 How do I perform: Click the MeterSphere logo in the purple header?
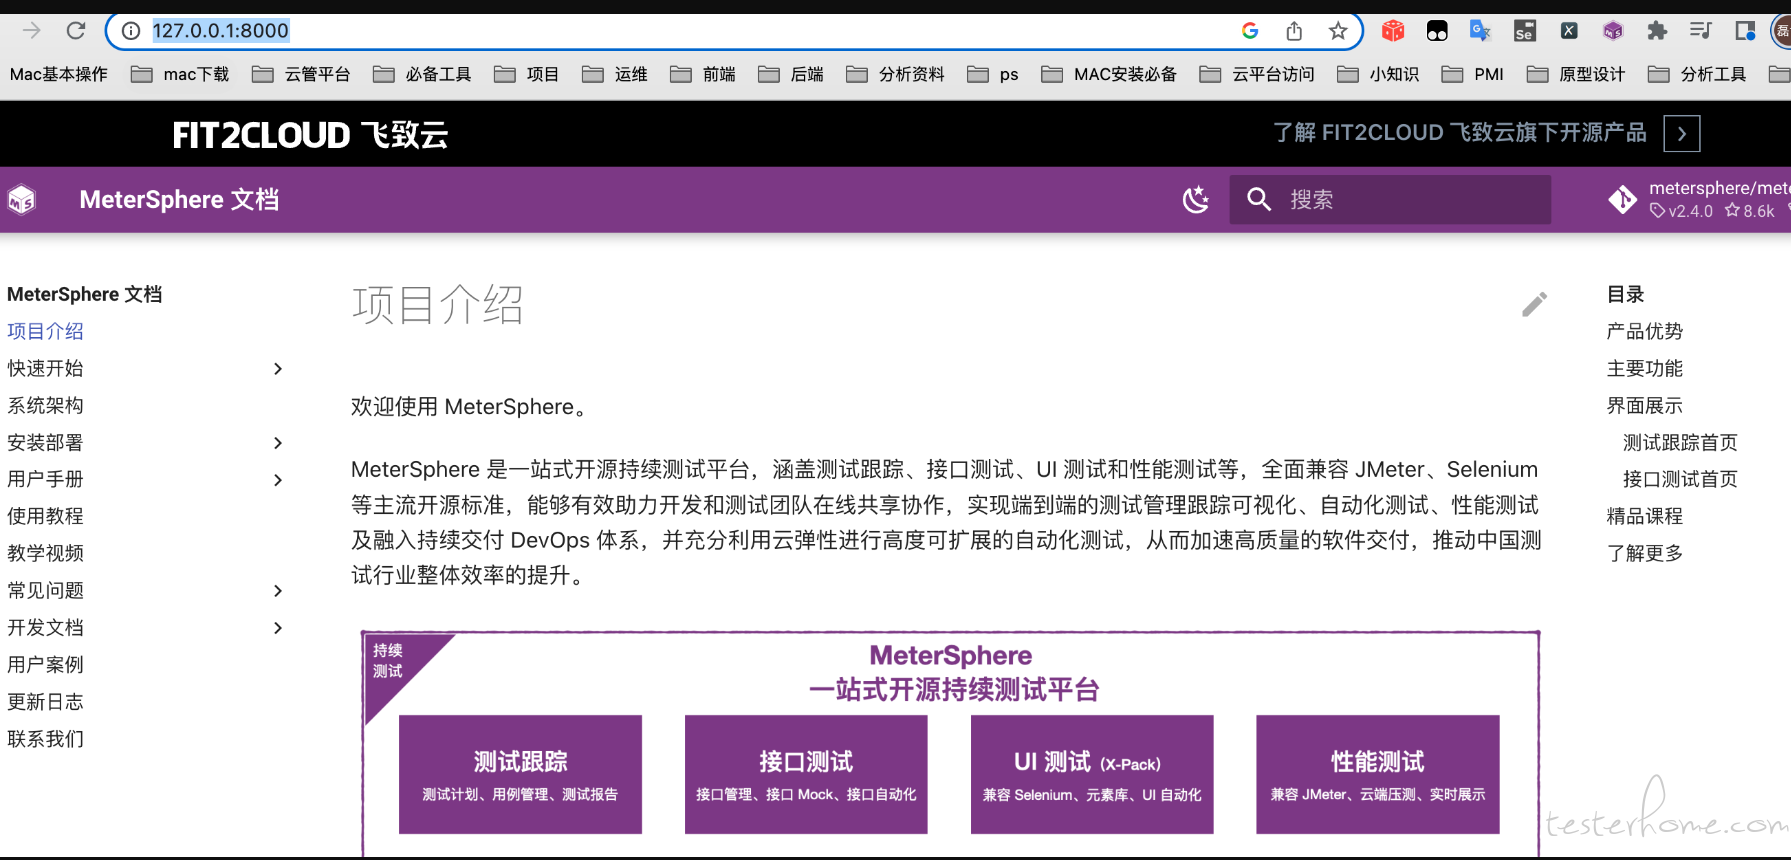[22, 200]
